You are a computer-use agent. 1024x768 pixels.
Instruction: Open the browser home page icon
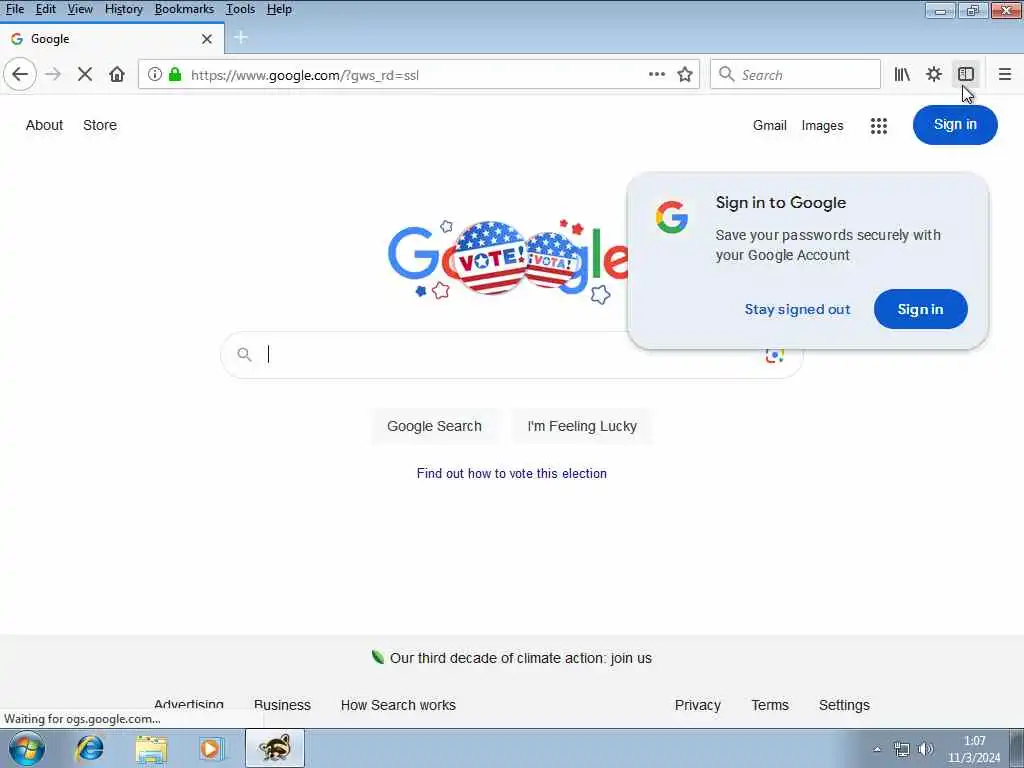coord(117,74)
